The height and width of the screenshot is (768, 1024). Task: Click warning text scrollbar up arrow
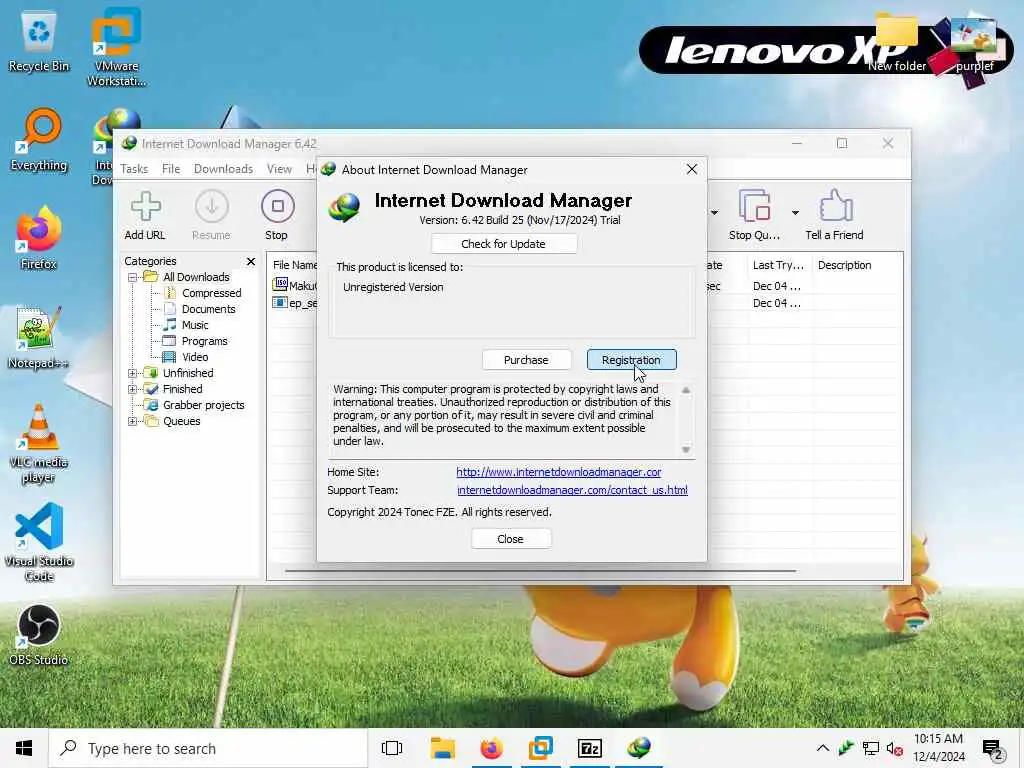point(686,390)
